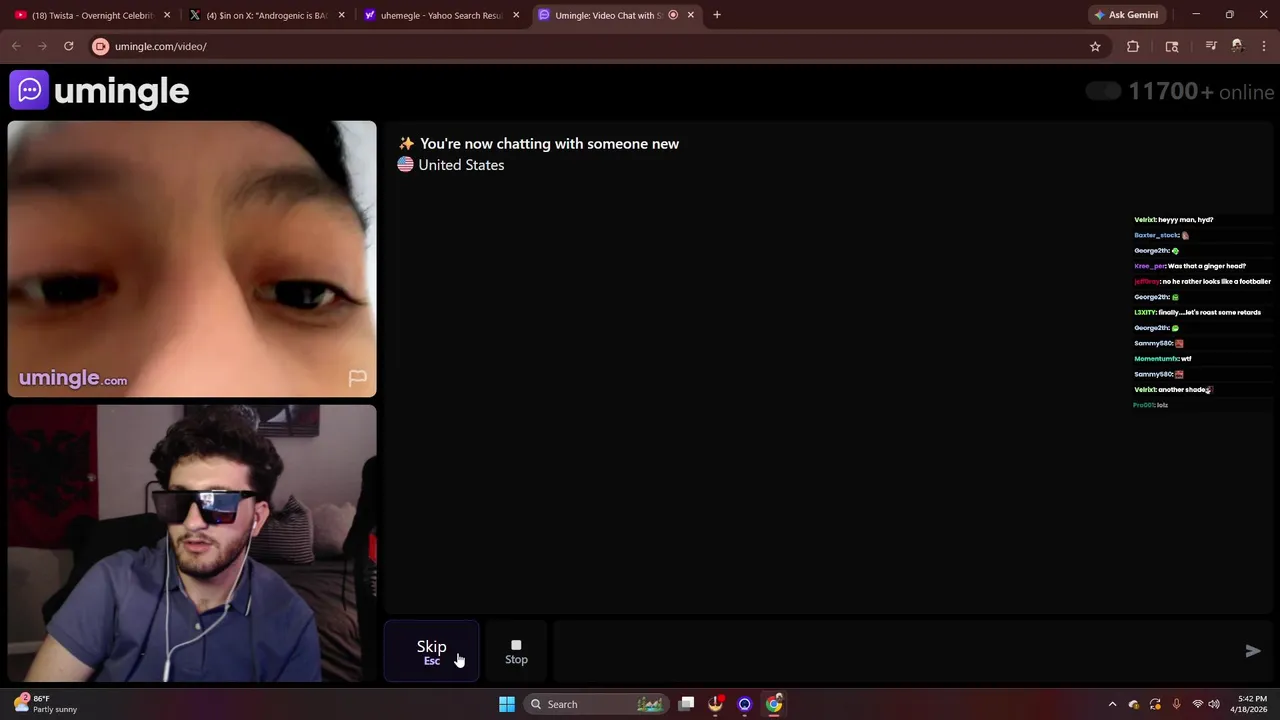Open the Chrome profile avatar
1280x720 pixels.
click(1237, 46)
